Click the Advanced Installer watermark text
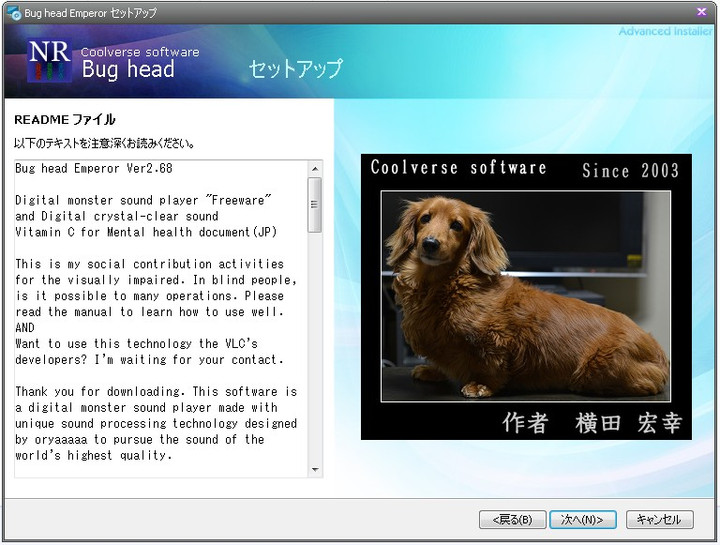Image resolution: width=720 pixels, height=545 pixels. point(664,32)
